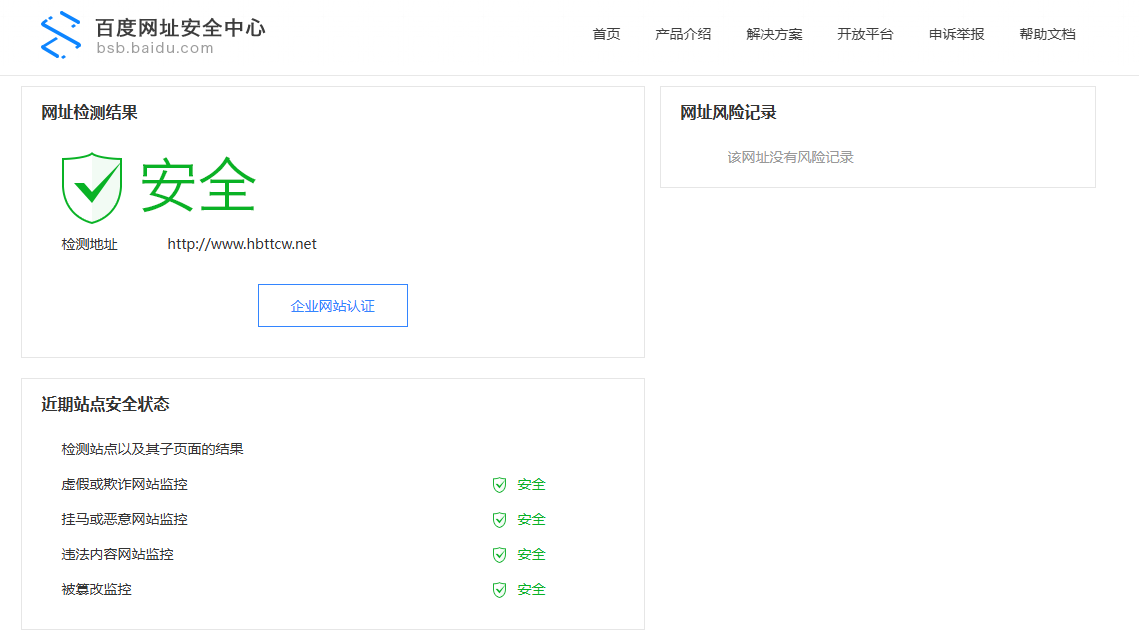Click the Baidu security center logo icon
The width and height of the screenshot is (1139, 636).
pos(60,35)
